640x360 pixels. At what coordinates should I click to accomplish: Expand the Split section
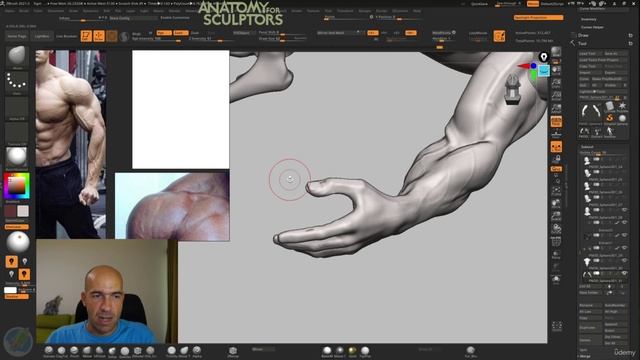(583, 350)
